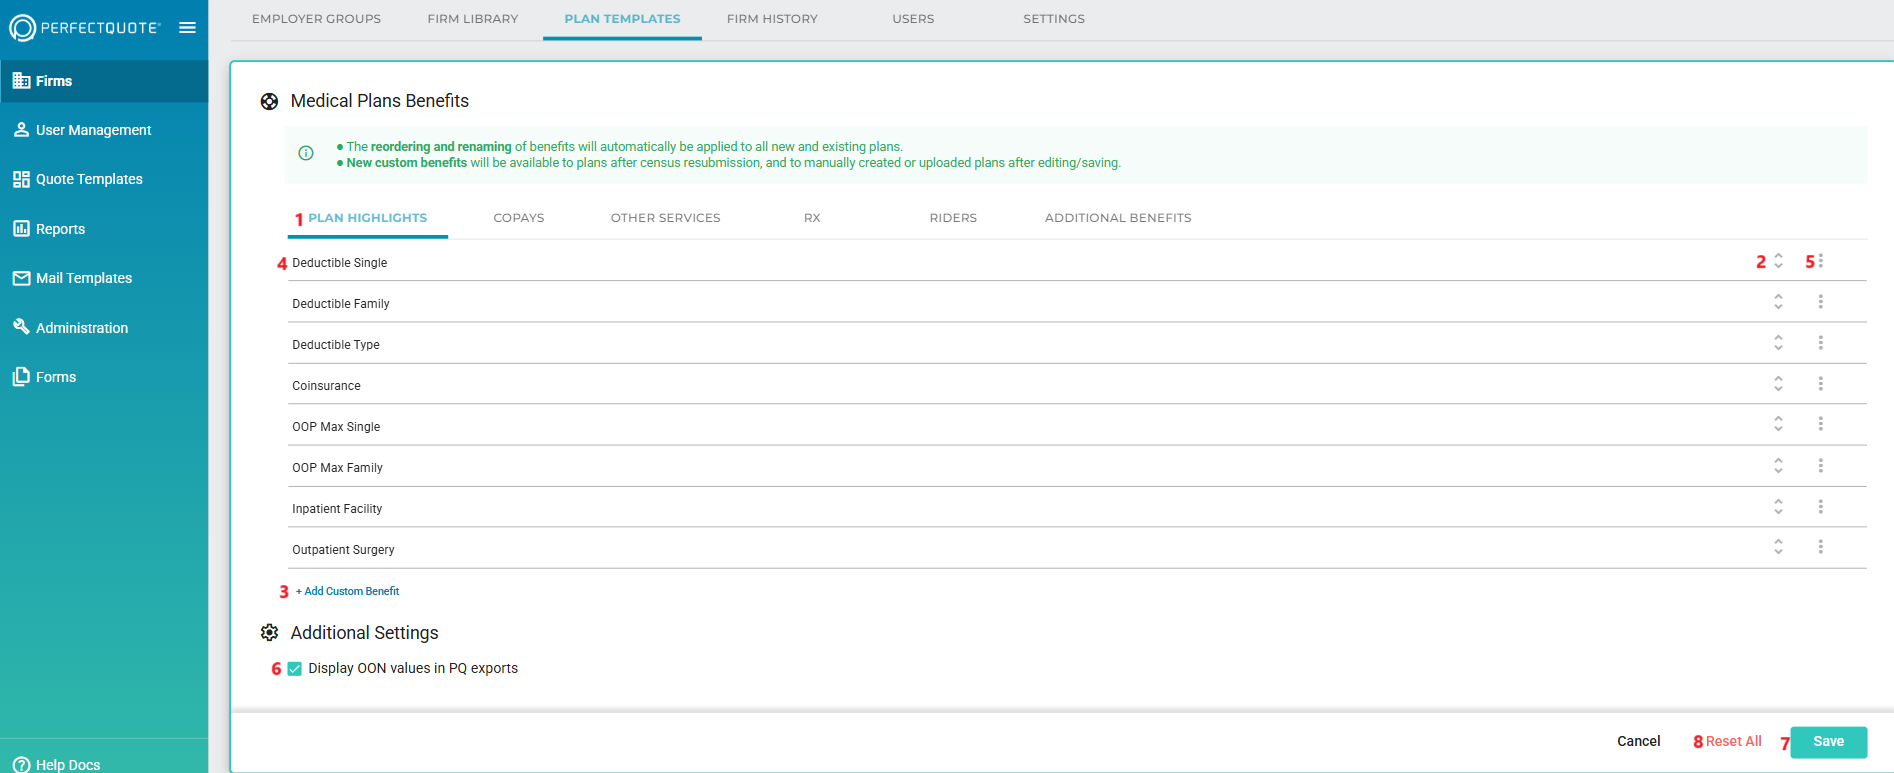The height and width of the screenshot is (773, 1894).
Task: Click the reorder arrows for Deductible Single
Action: [1778, 261]
